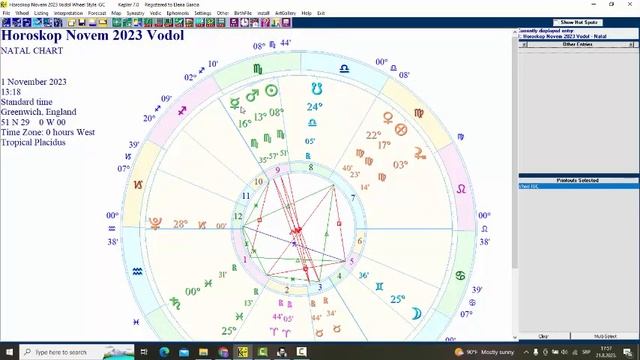Click the first yellow toolbar icon

pyautogui.click(x=71, y=22)
